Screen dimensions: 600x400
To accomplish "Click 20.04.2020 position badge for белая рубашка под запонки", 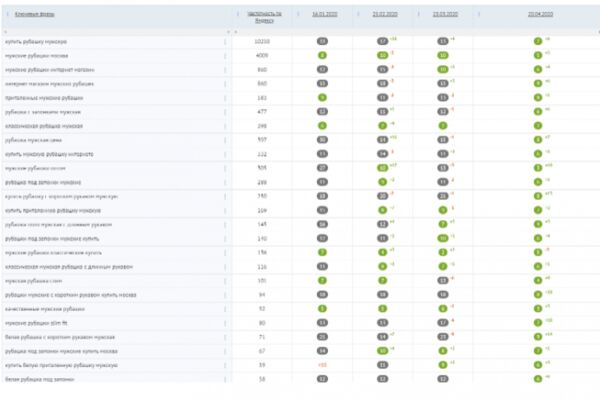I will click(x=538, y=379).
